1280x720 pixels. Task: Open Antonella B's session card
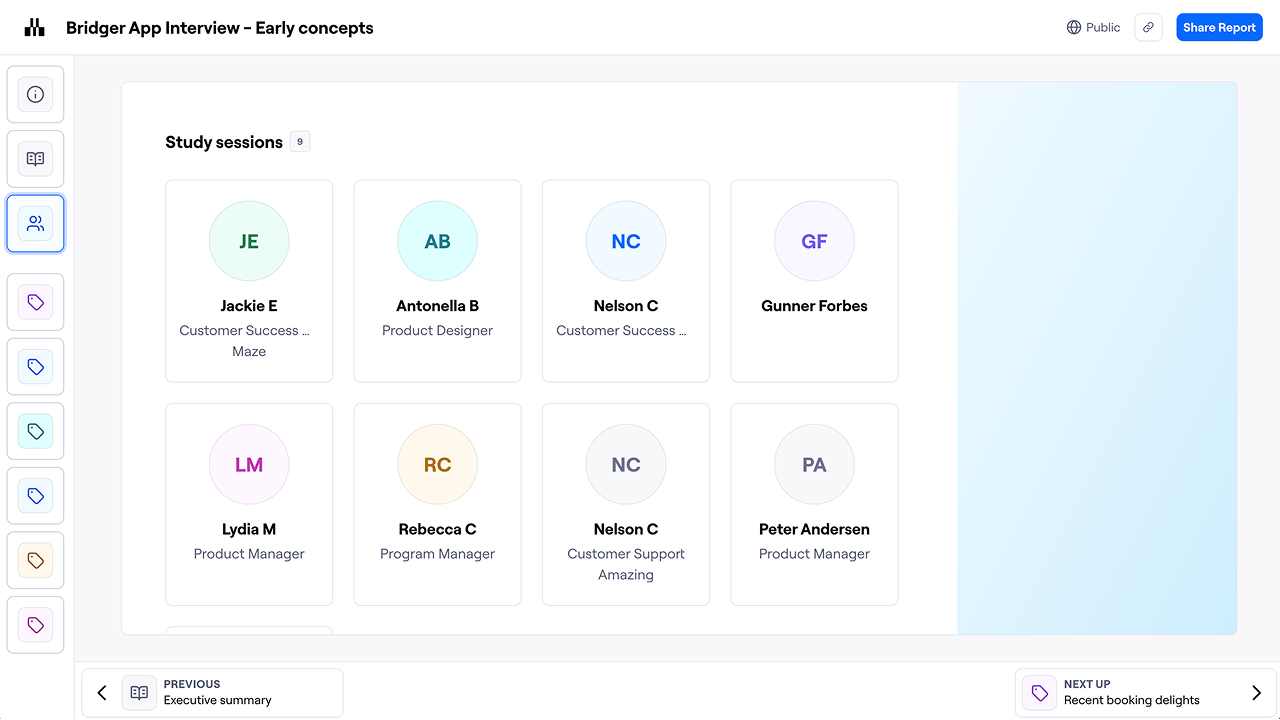pos(437,281)
